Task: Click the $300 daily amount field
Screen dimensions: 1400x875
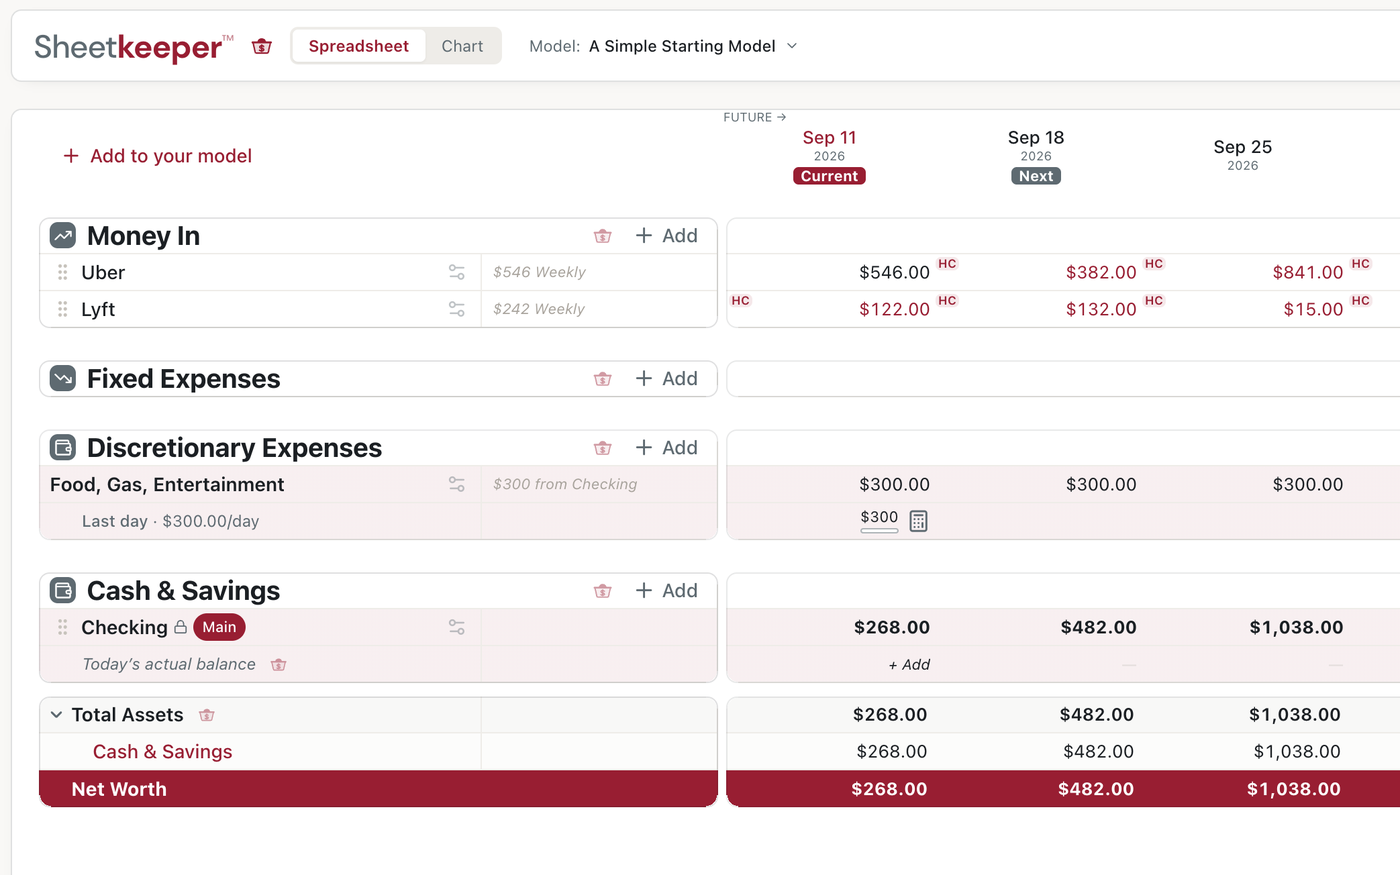Action: (880, 518)
